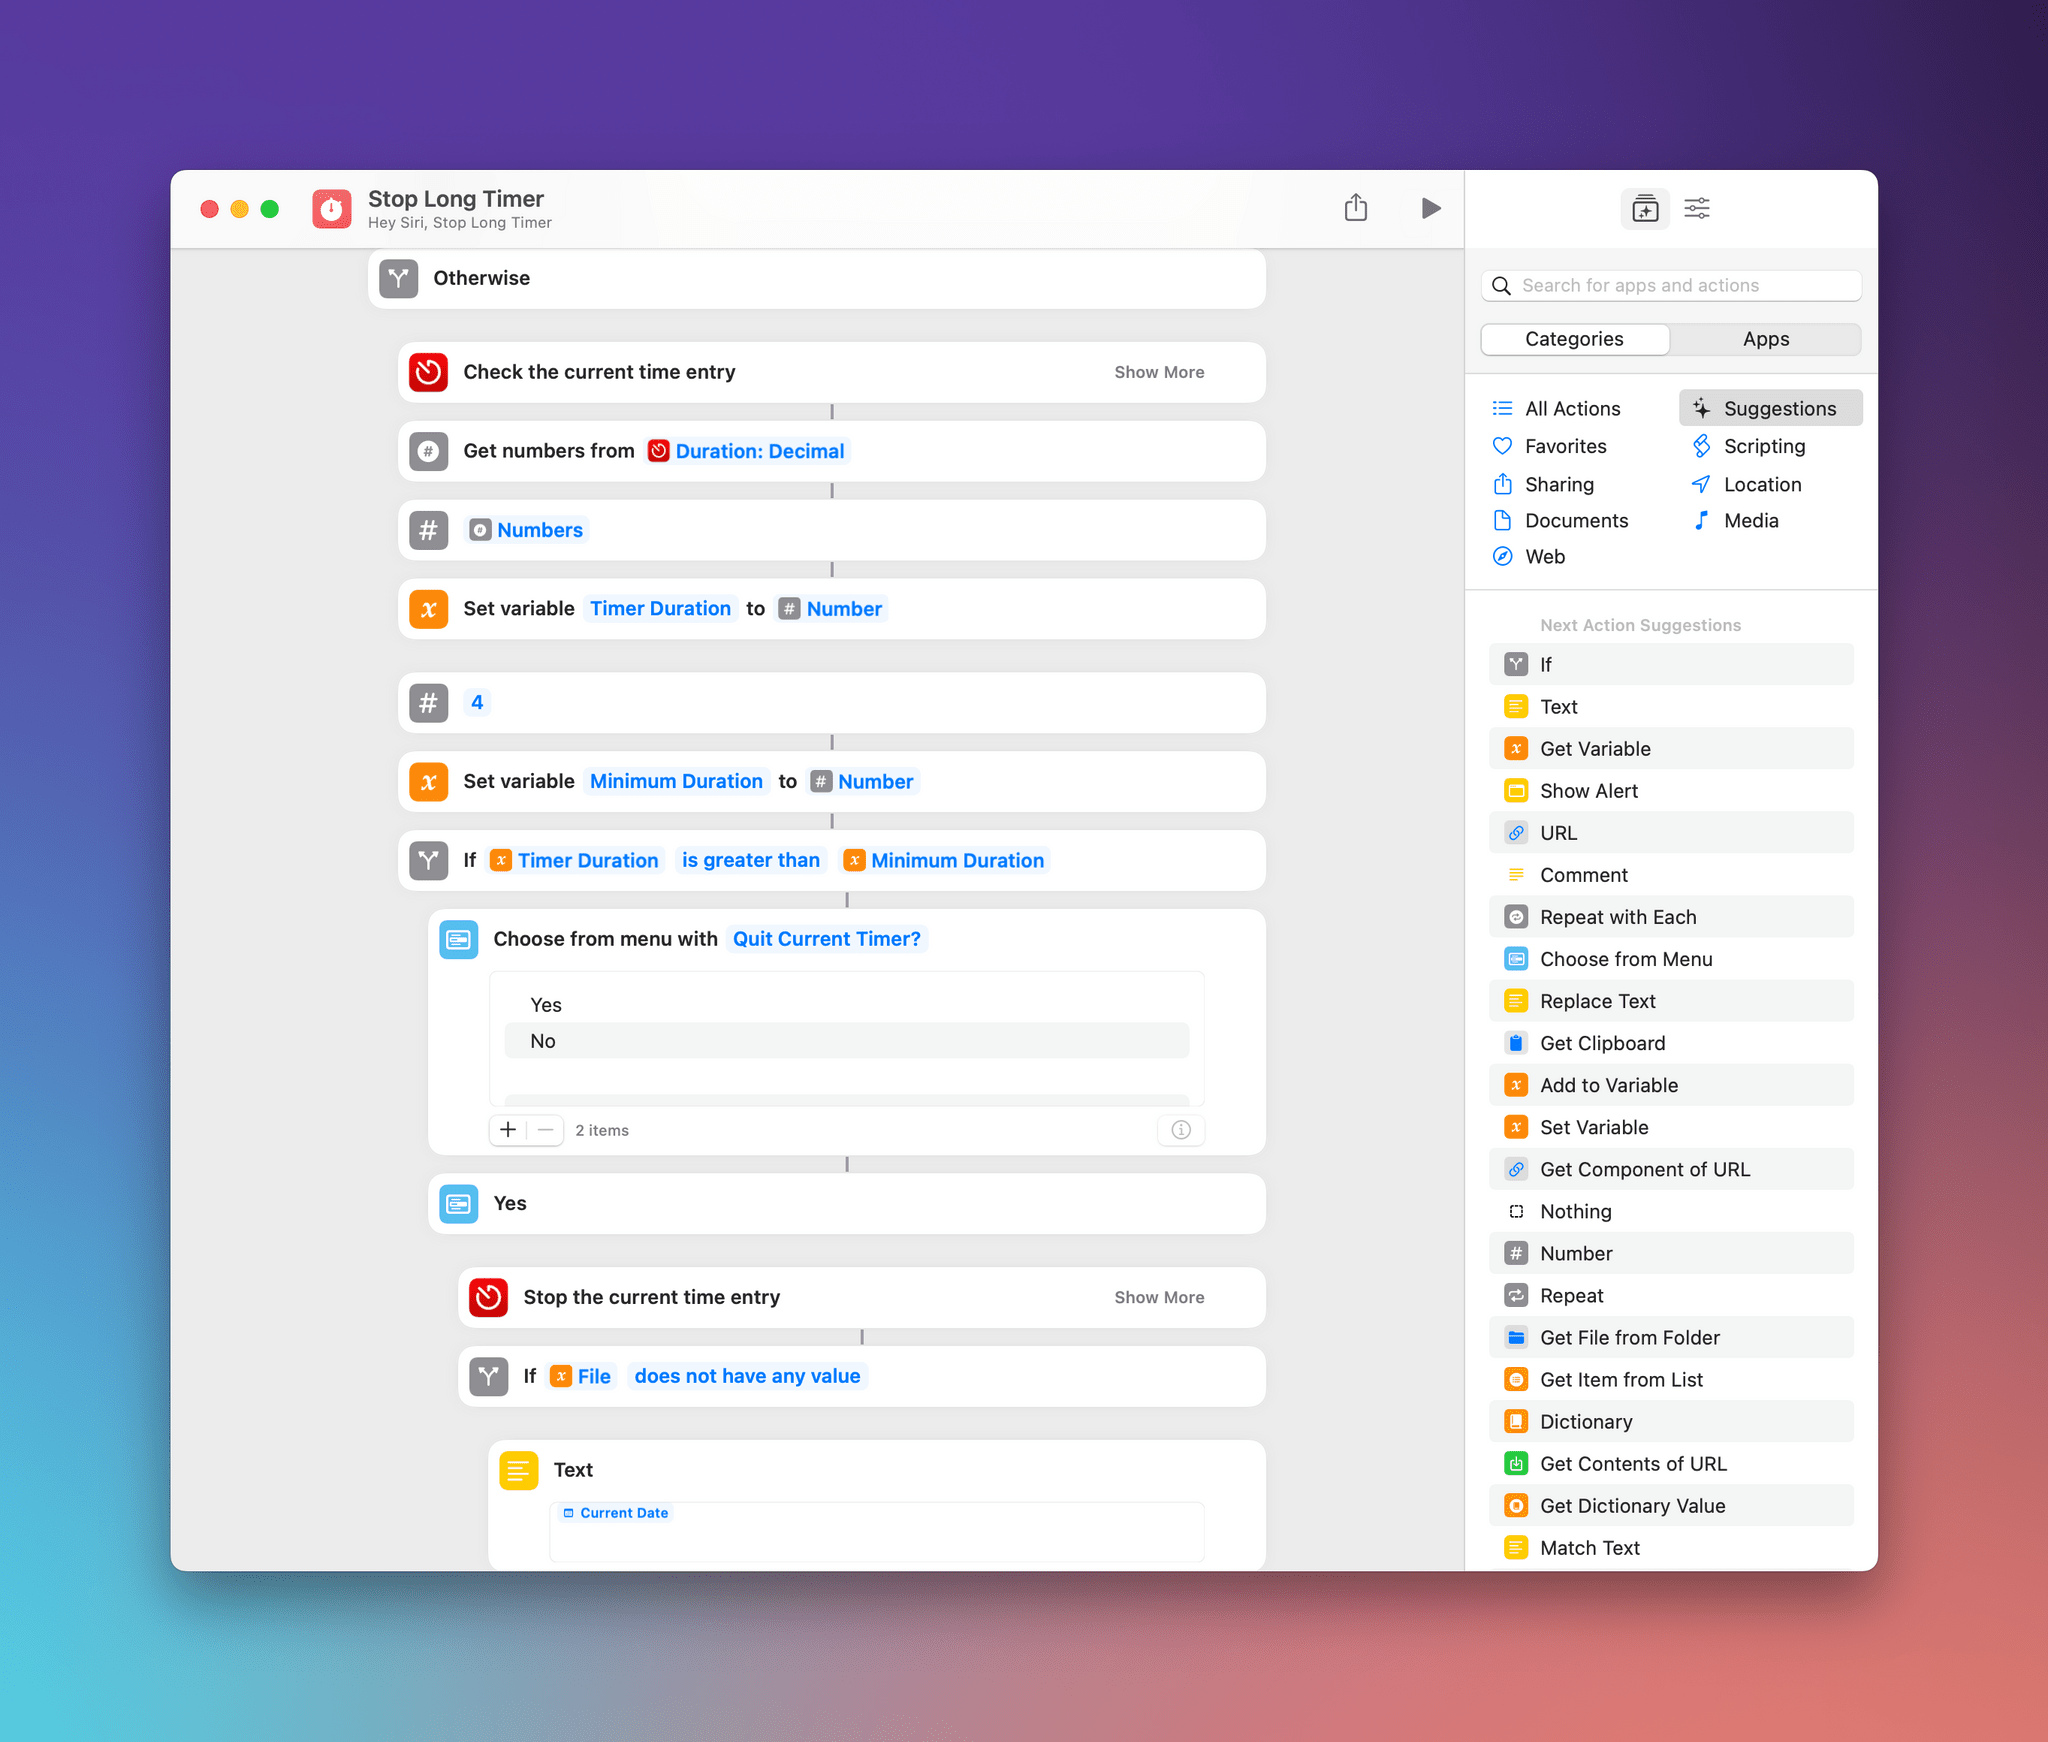
Task: Show More on Check the current time entry
Action: tap(1160, 372)
